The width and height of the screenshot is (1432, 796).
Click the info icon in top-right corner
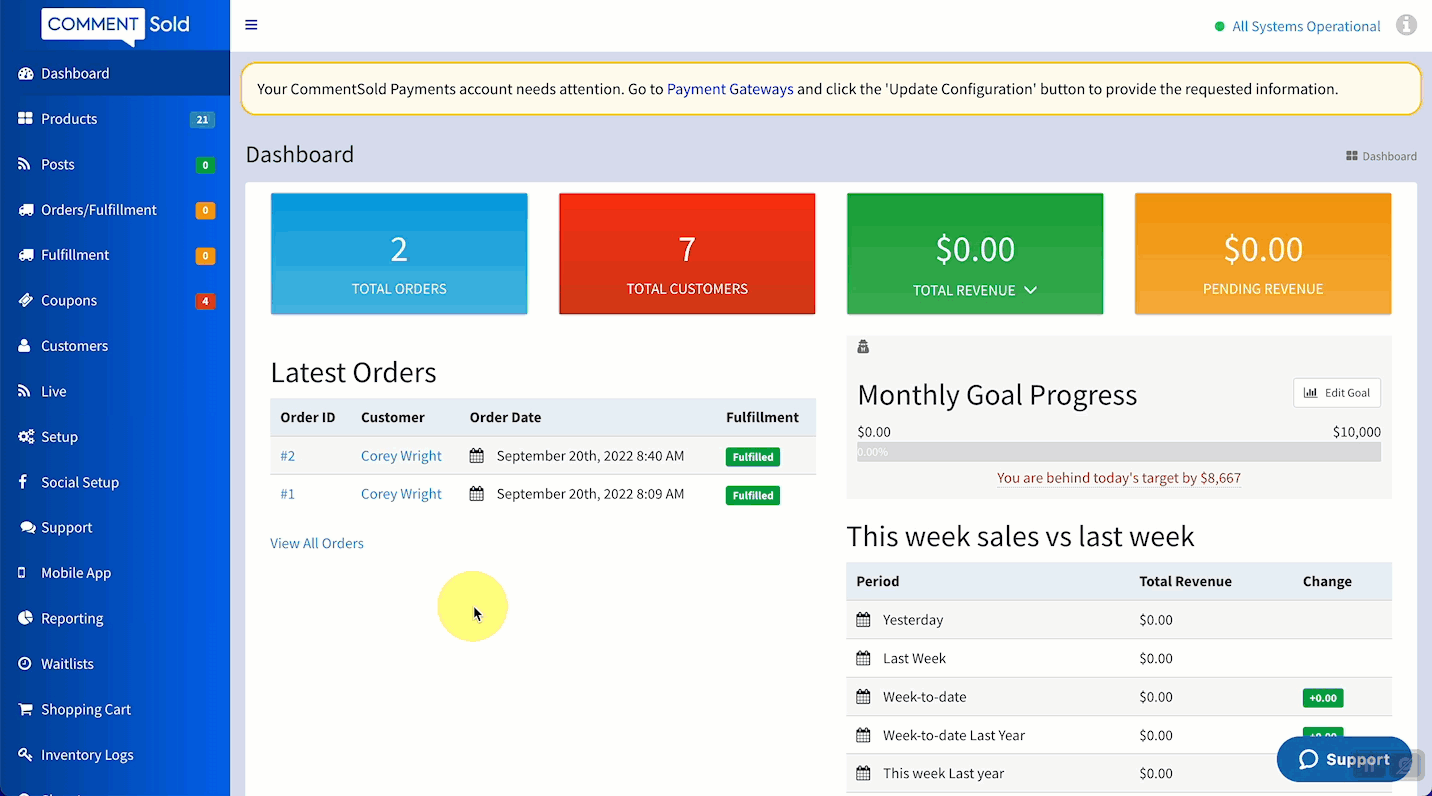tap(1406, 25)
